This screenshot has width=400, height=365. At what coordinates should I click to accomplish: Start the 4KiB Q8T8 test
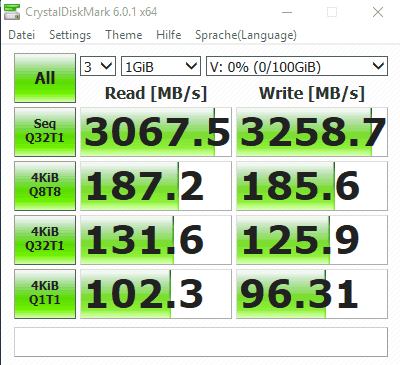pyautogui.click(x=45, y=186)
